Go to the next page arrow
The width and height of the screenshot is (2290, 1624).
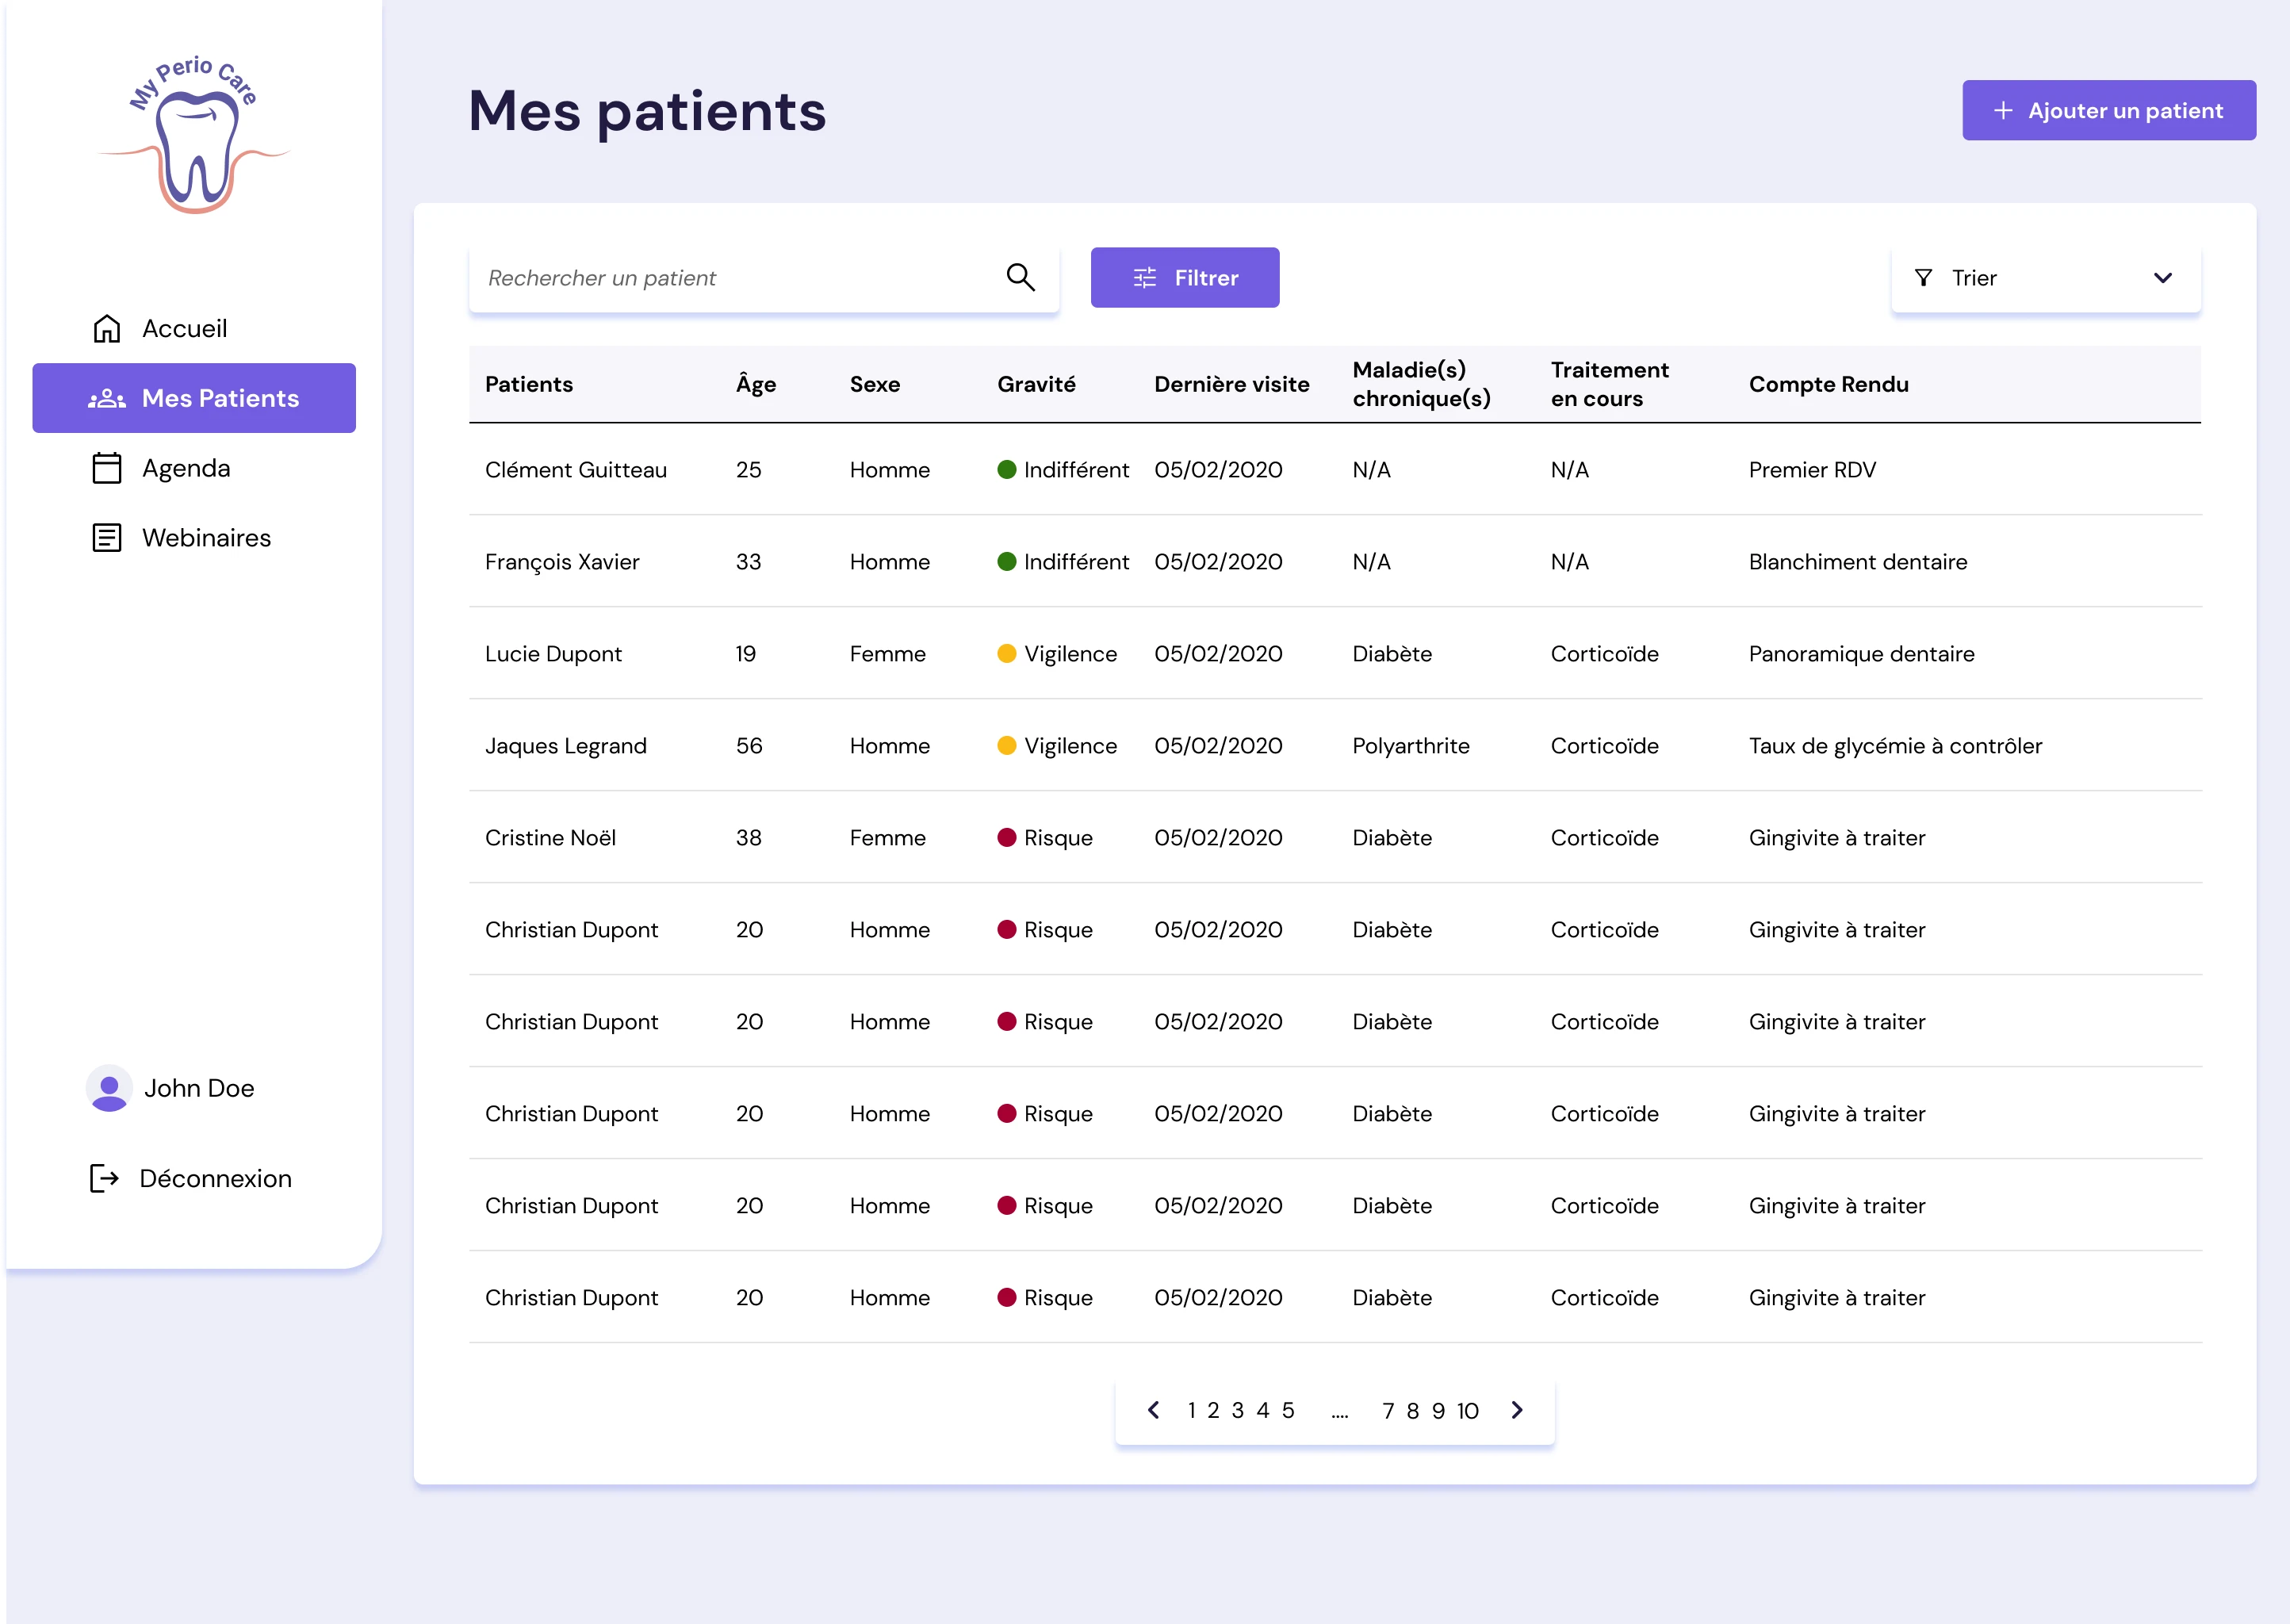1517,1410
